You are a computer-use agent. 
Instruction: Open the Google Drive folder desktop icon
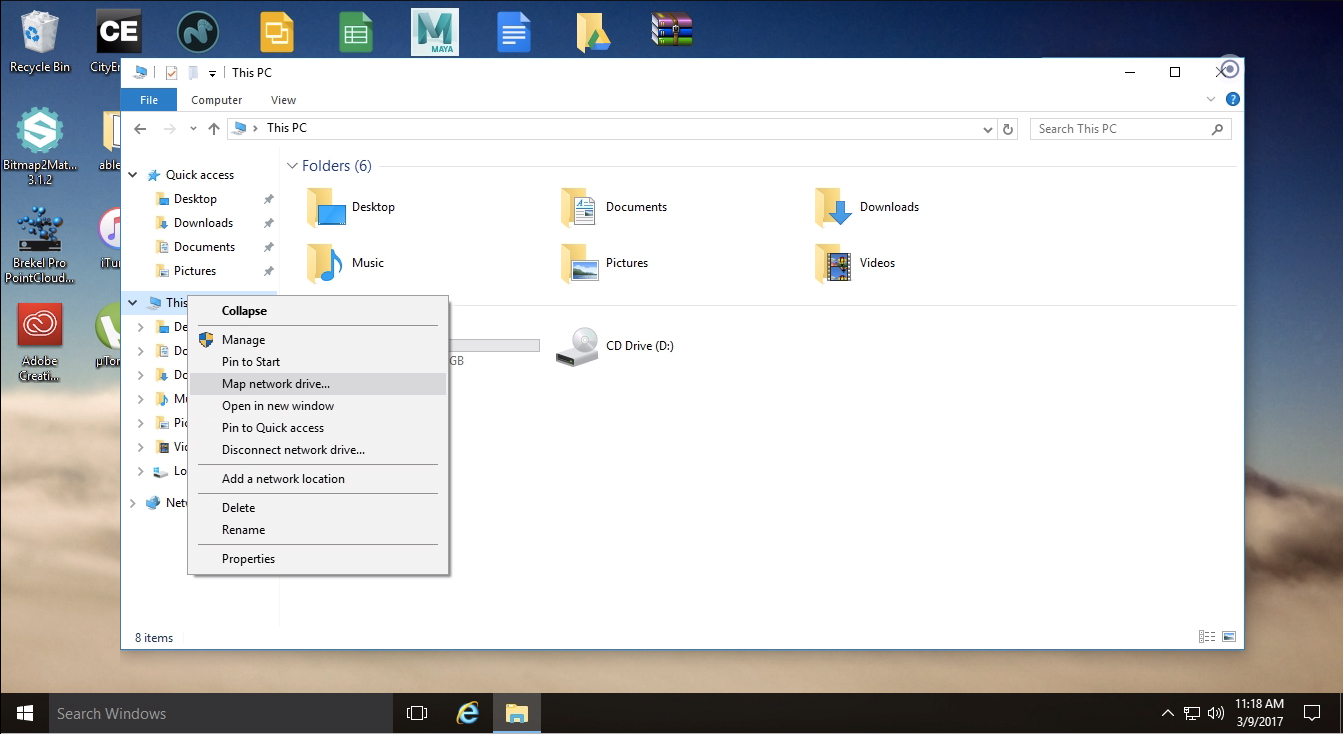coord(593,33)
